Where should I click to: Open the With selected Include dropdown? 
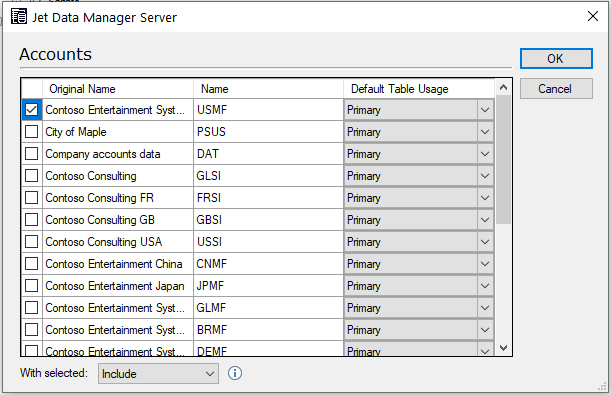tap(158, 374)
